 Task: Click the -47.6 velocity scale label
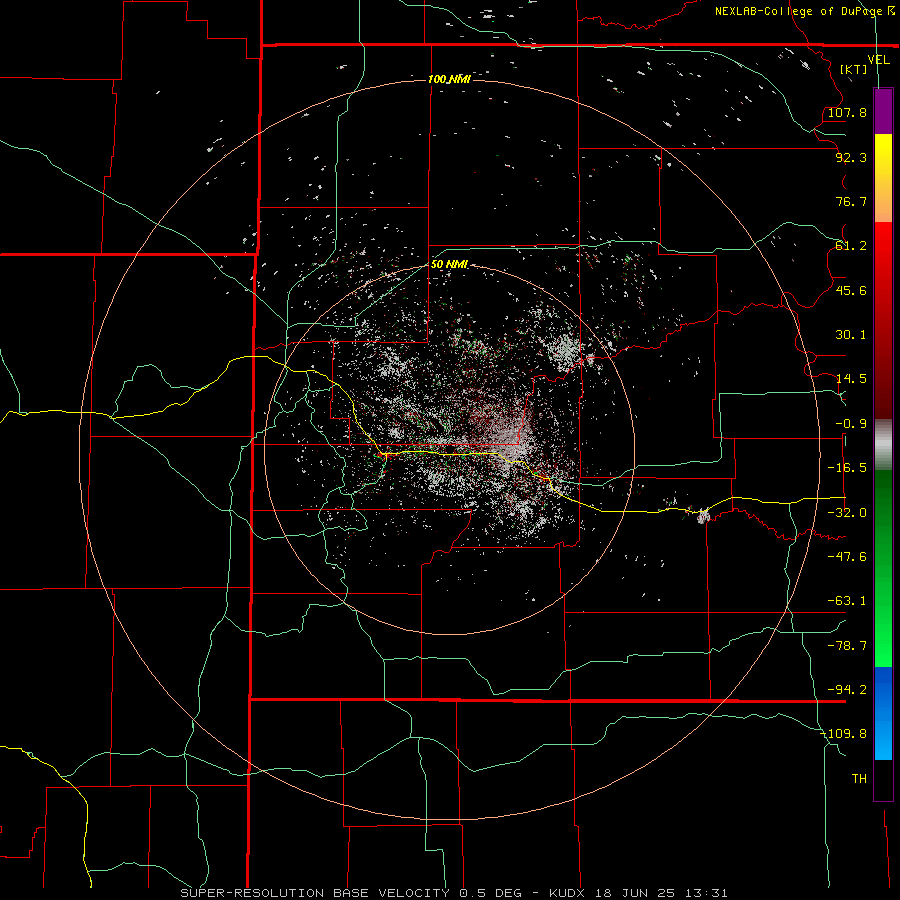click(847, 557)
